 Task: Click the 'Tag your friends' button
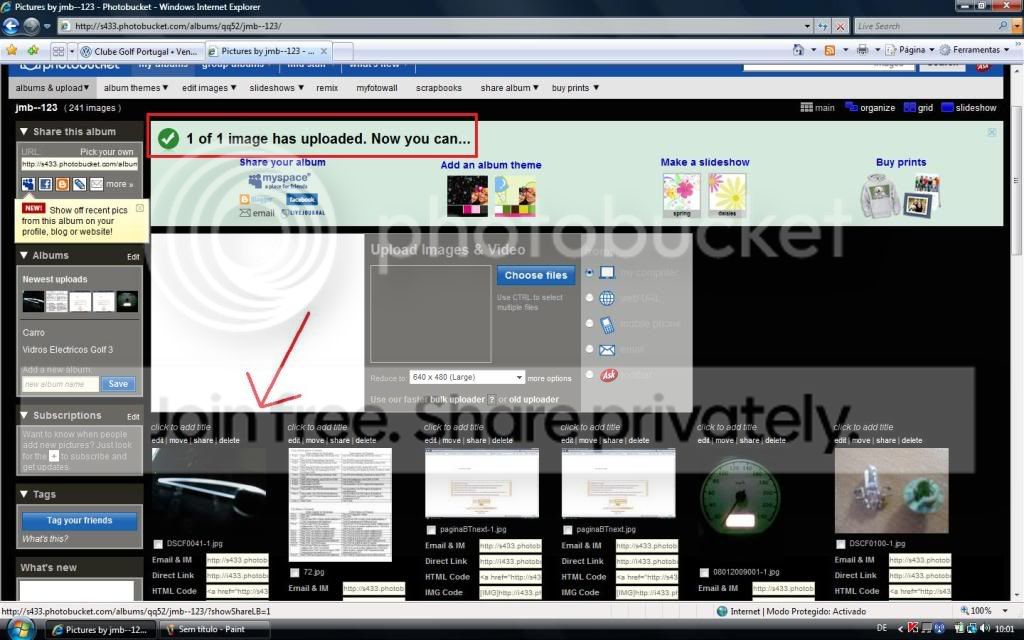click(x=80, y=520)
